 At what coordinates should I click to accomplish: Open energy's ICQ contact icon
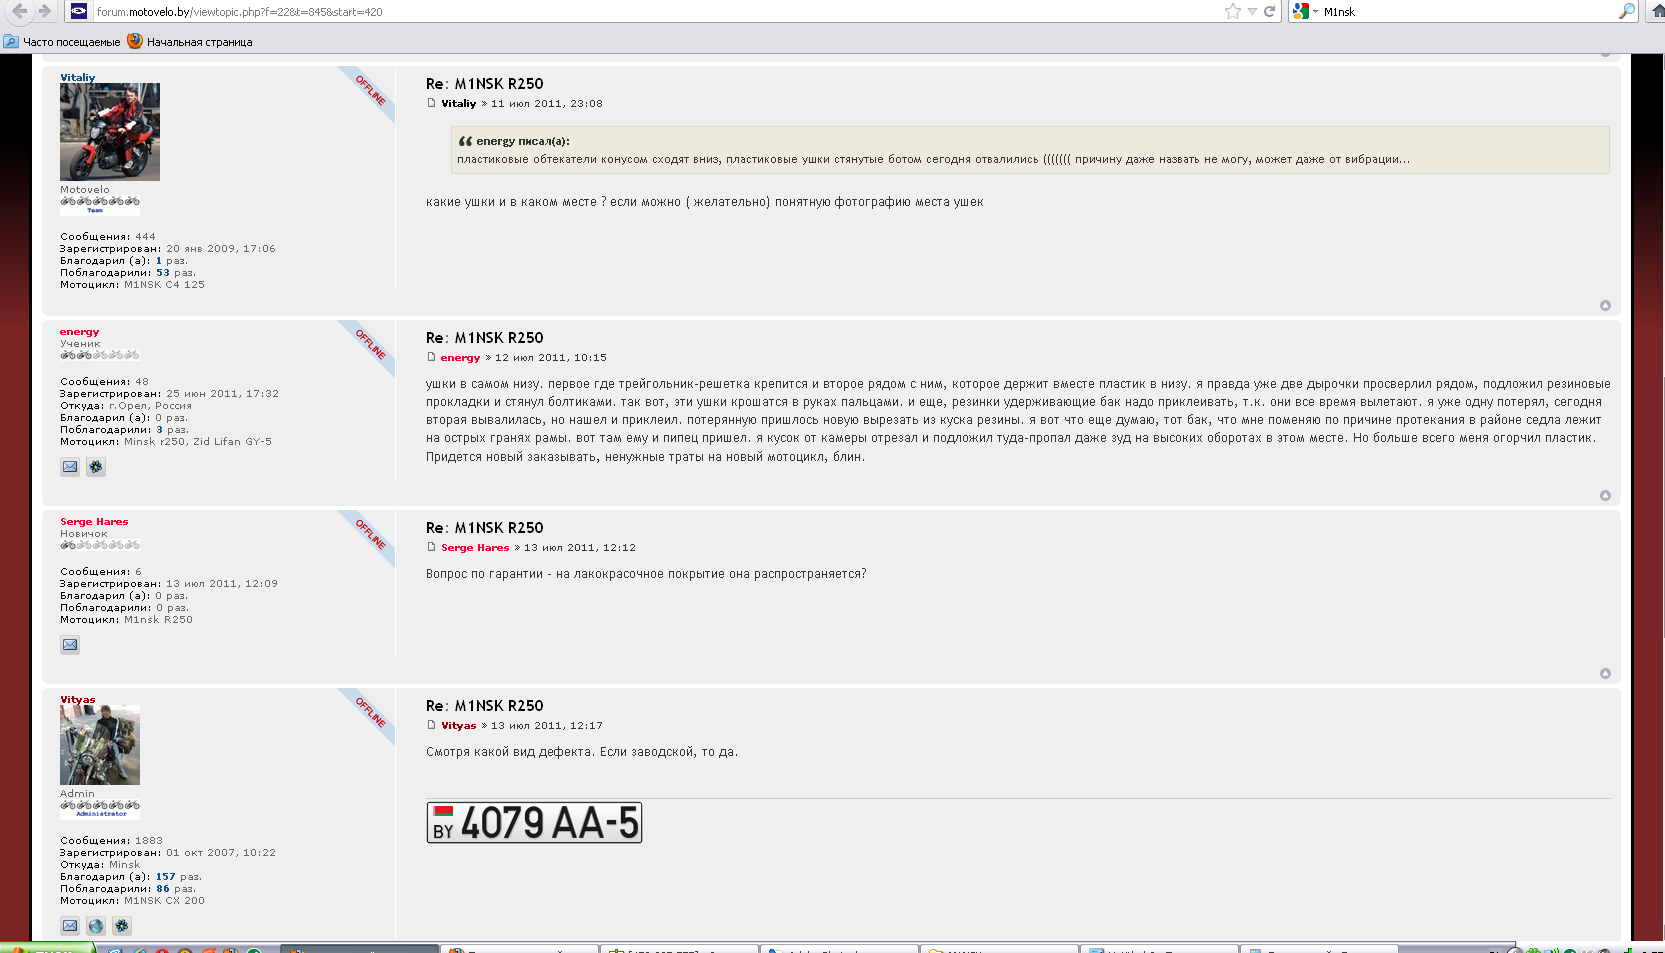point(96,467)
